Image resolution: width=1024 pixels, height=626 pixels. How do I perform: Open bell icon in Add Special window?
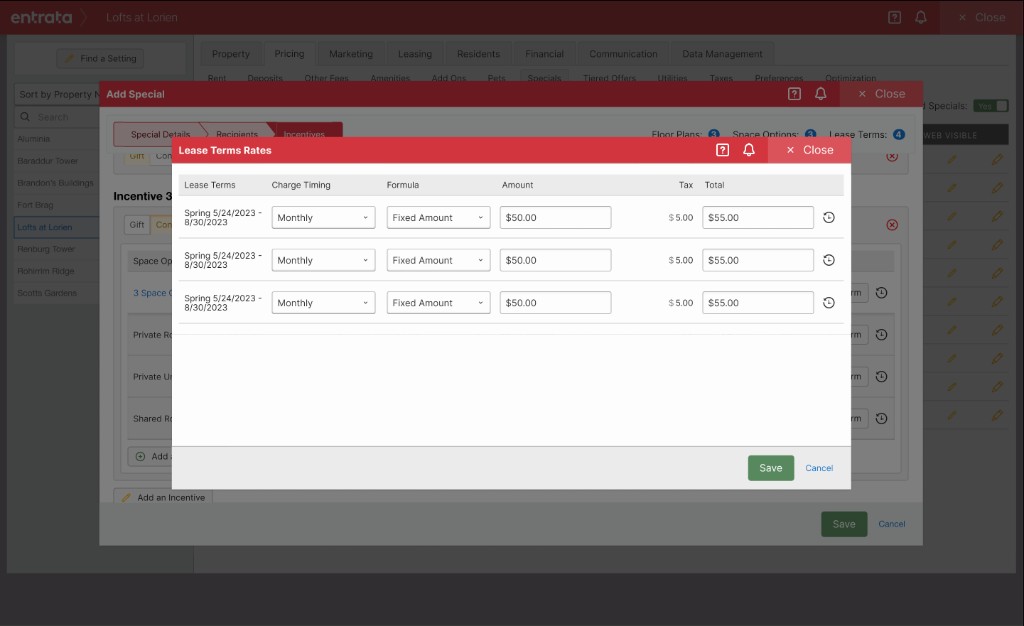click(x=821, y=94)
